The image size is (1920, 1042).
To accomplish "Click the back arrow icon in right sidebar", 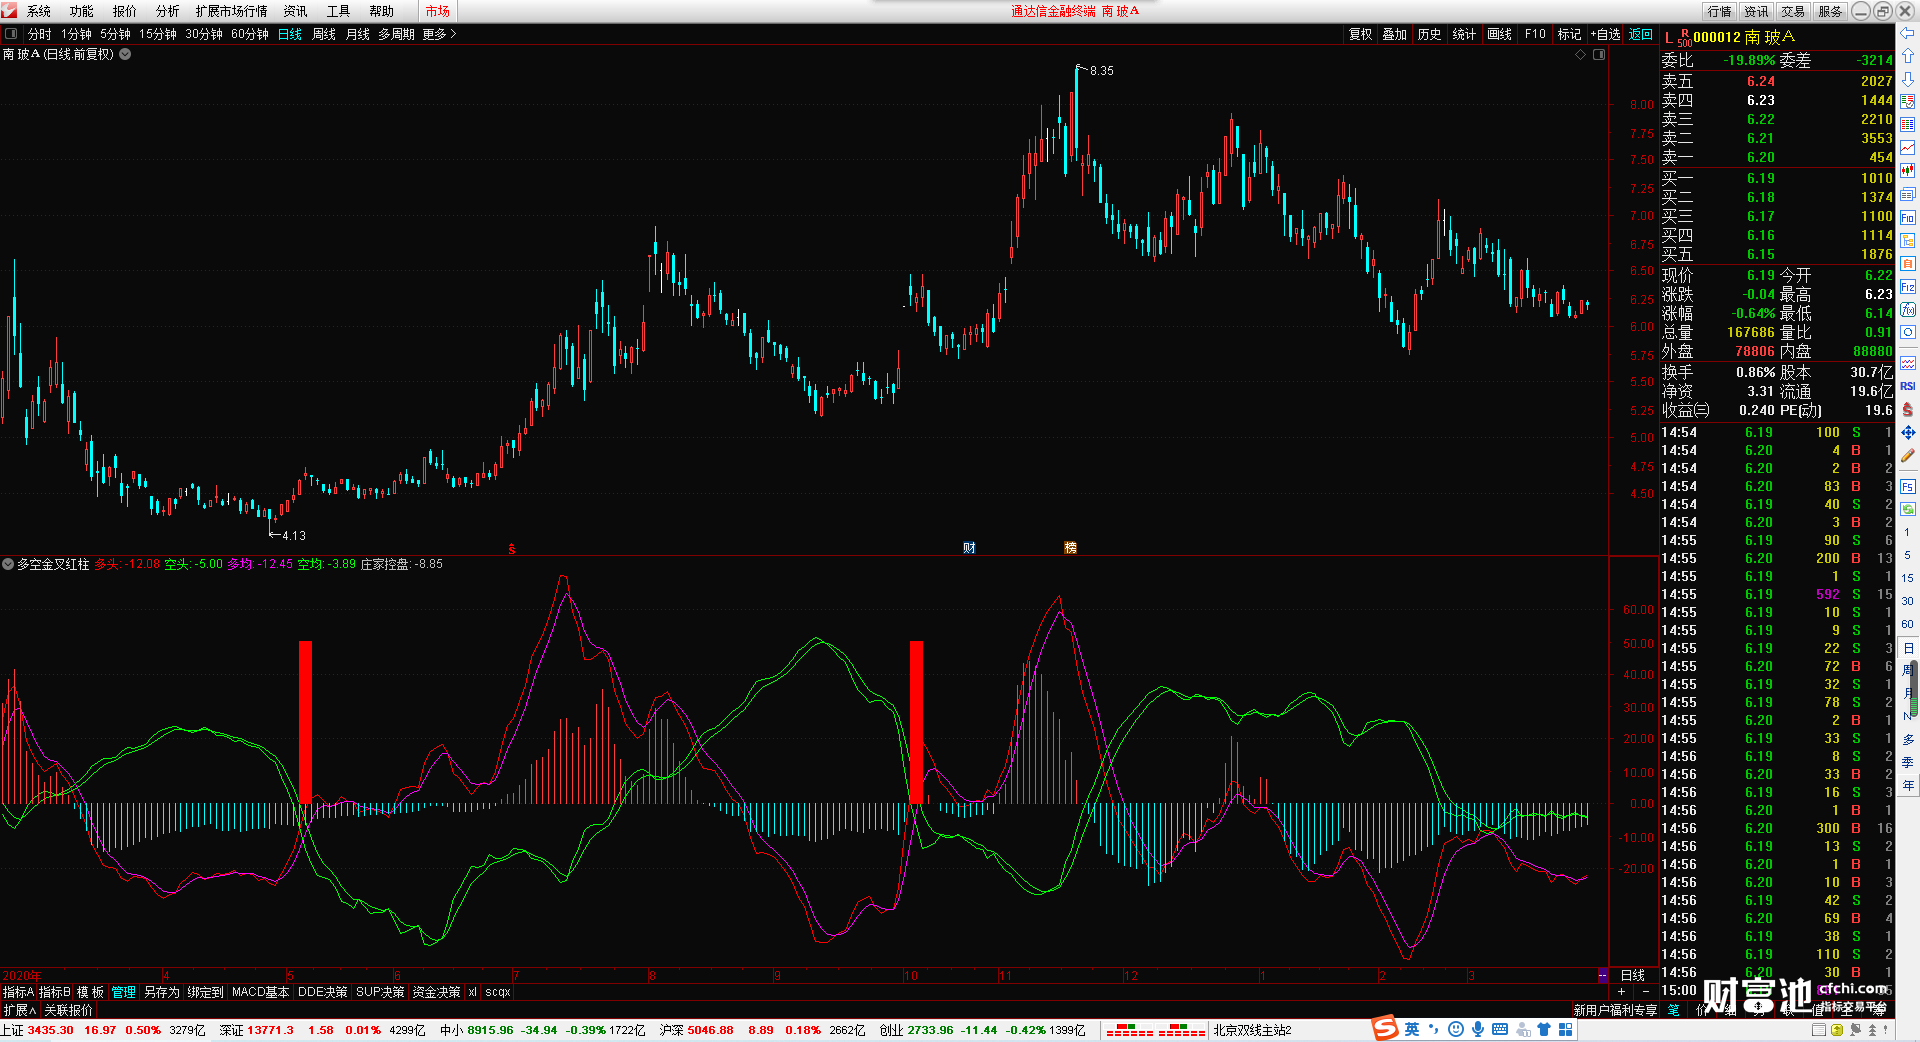I will (x=1908, y=33).
